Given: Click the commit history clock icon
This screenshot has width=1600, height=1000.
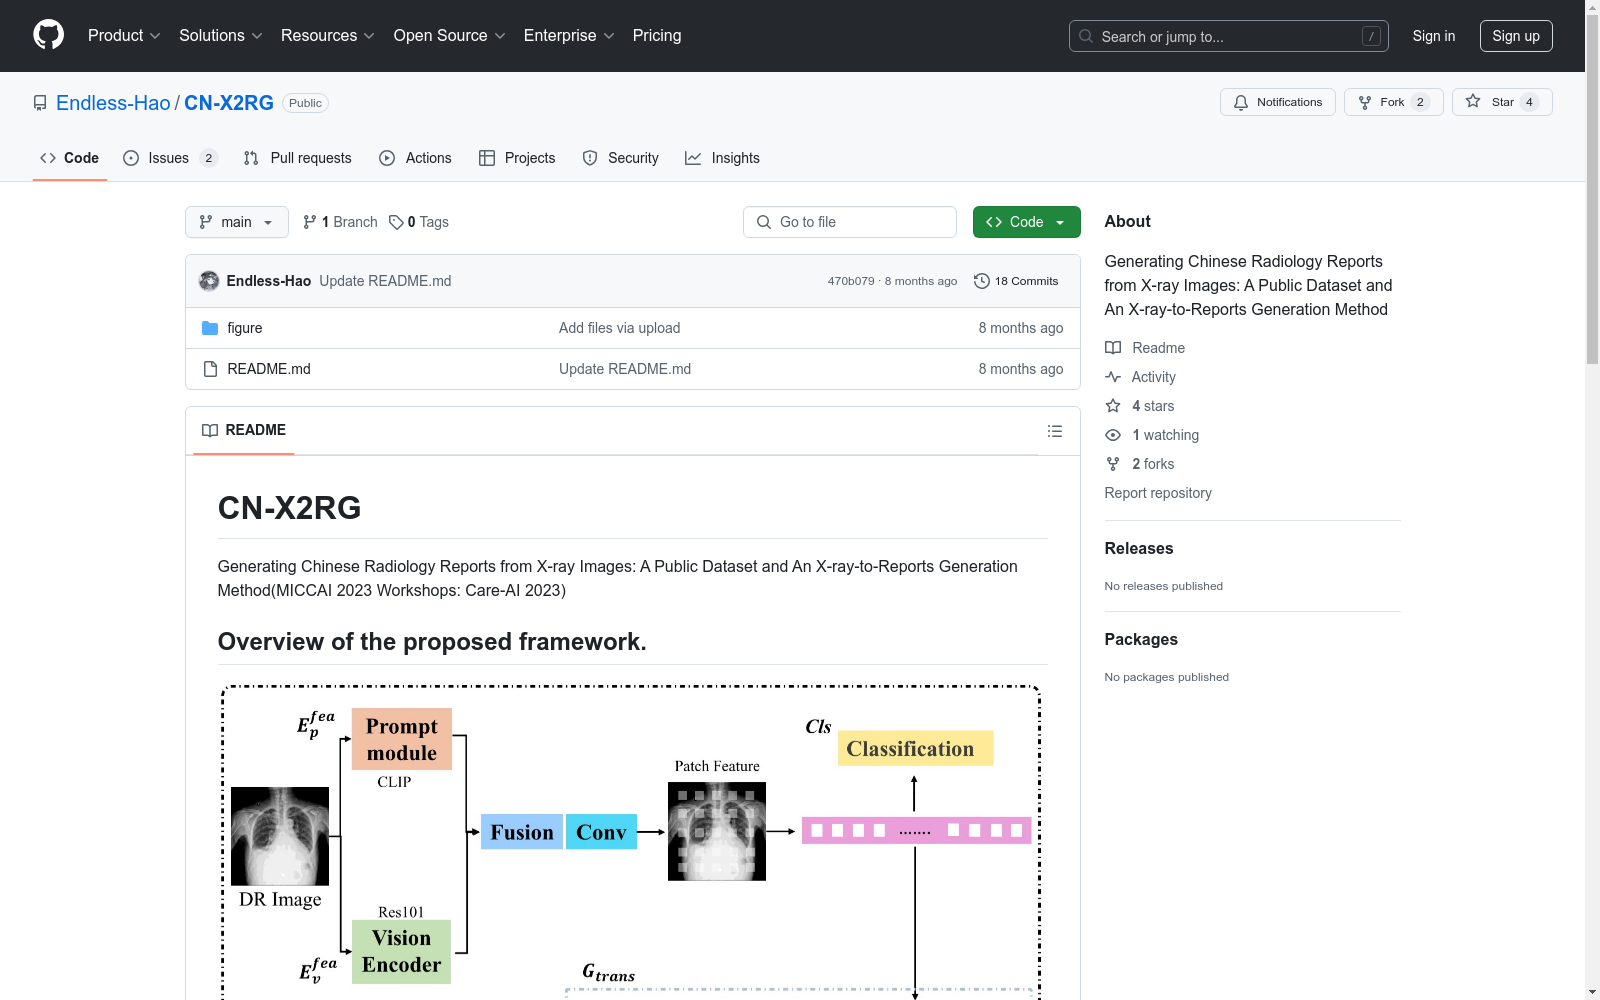Looking at the screenshot, I should (981, 281).
